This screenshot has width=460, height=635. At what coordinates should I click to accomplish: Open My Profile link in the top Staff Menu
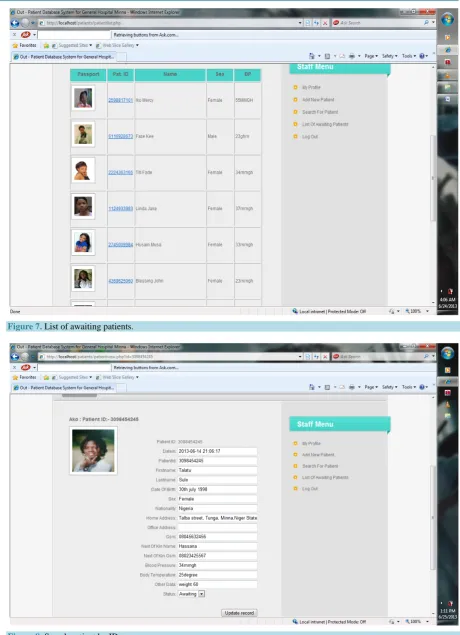click(311, 87)
